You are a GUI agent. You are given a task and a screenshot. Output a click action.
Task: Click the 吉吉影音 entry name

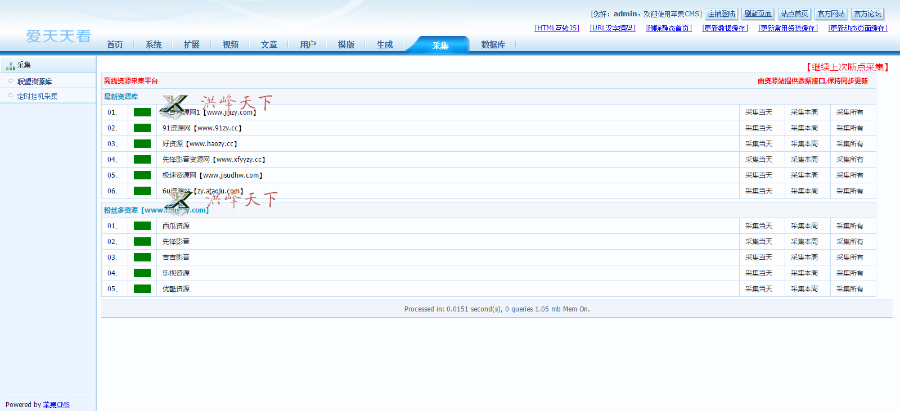click(x=176, y=257)
